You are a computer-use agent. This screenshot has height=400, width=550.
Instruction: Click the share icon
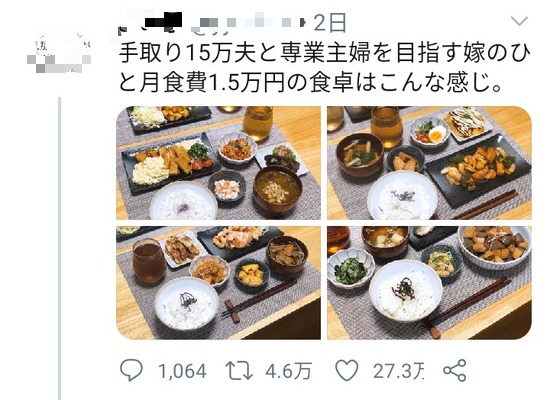click(455, 371)
